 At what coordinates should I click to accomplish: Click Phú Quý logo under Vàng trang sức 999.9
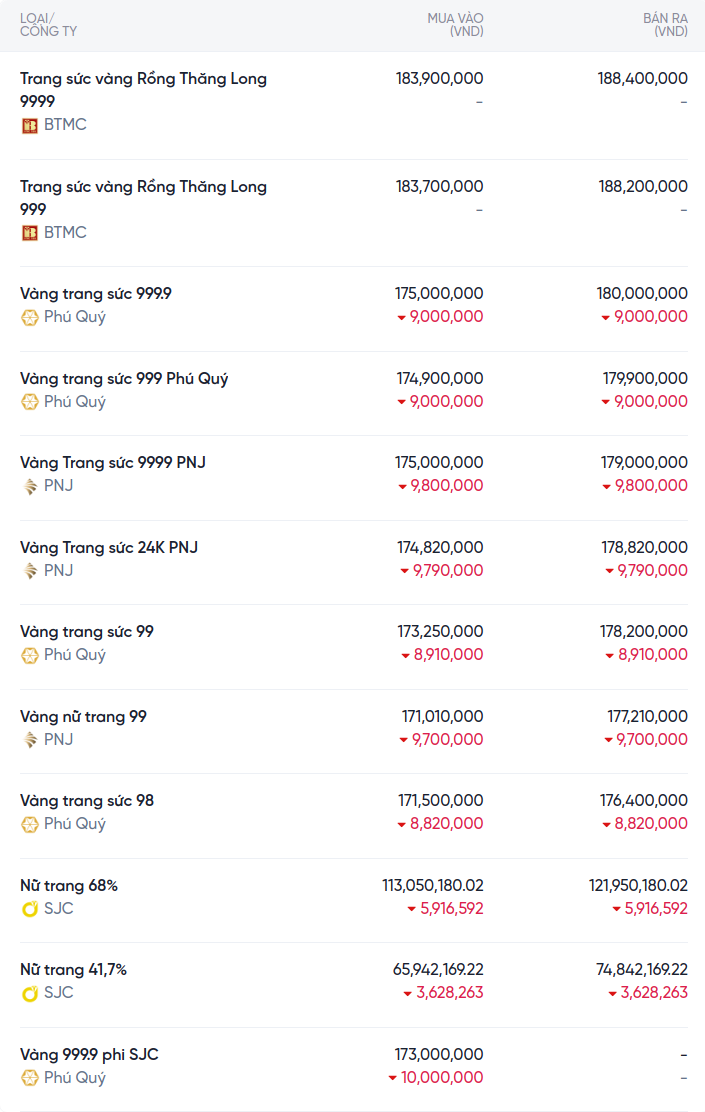tap(30, 317)
